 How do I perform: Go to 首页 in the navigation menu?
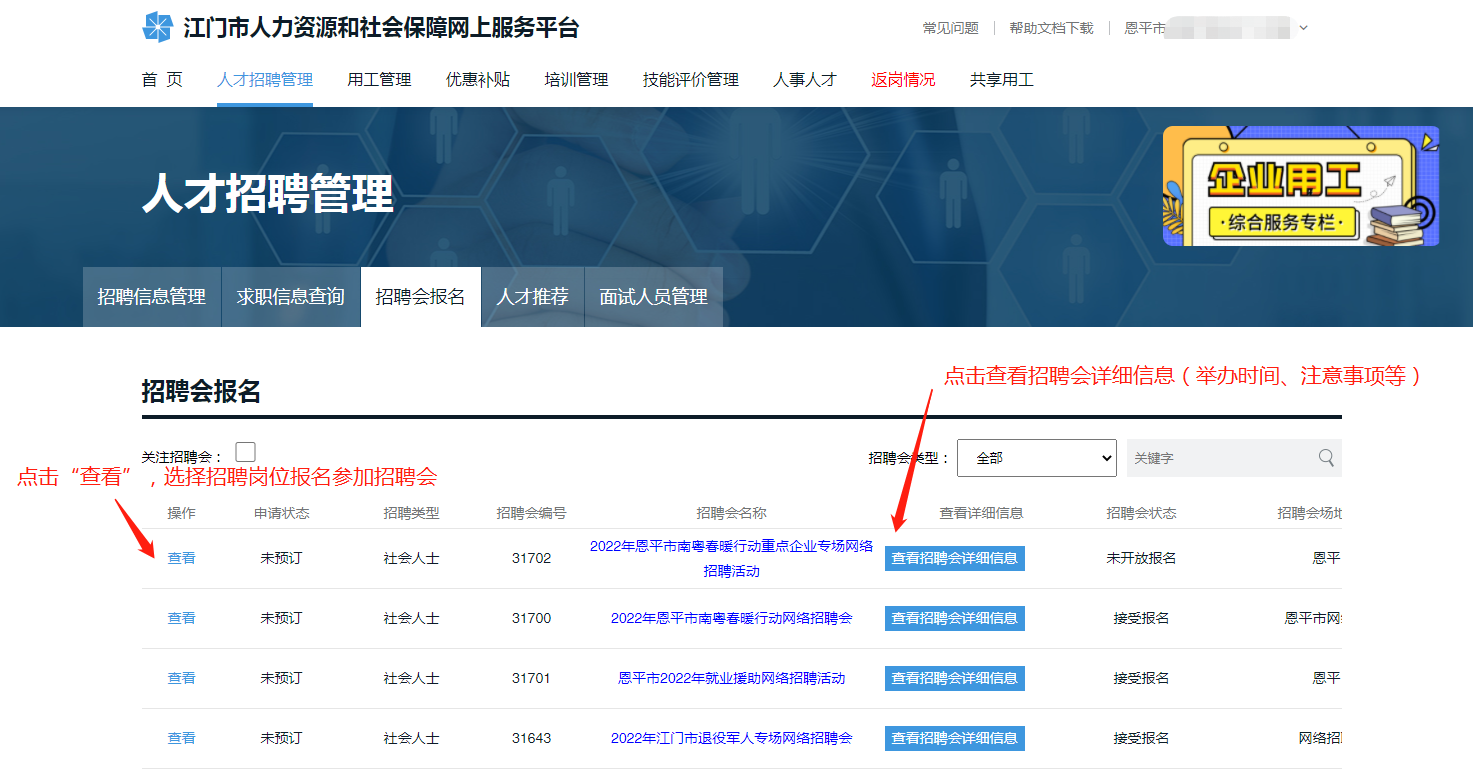click(162, 80)
